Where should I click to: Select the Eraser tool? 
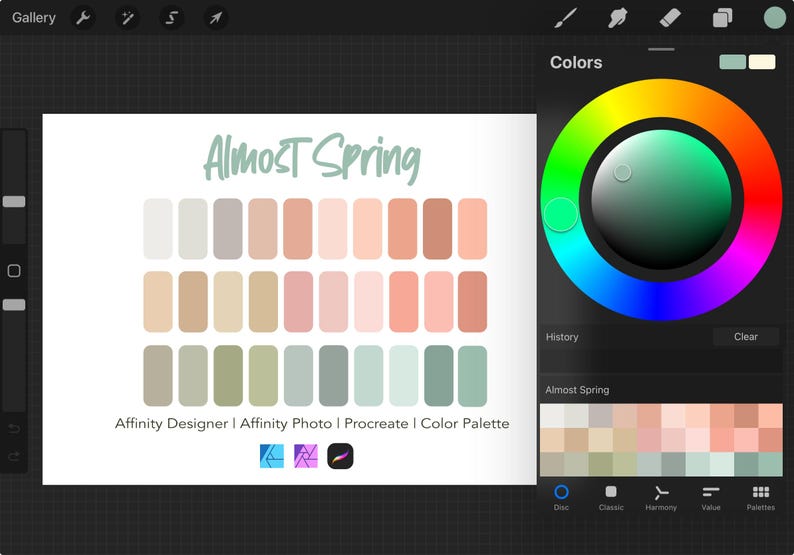coord(670,18)
